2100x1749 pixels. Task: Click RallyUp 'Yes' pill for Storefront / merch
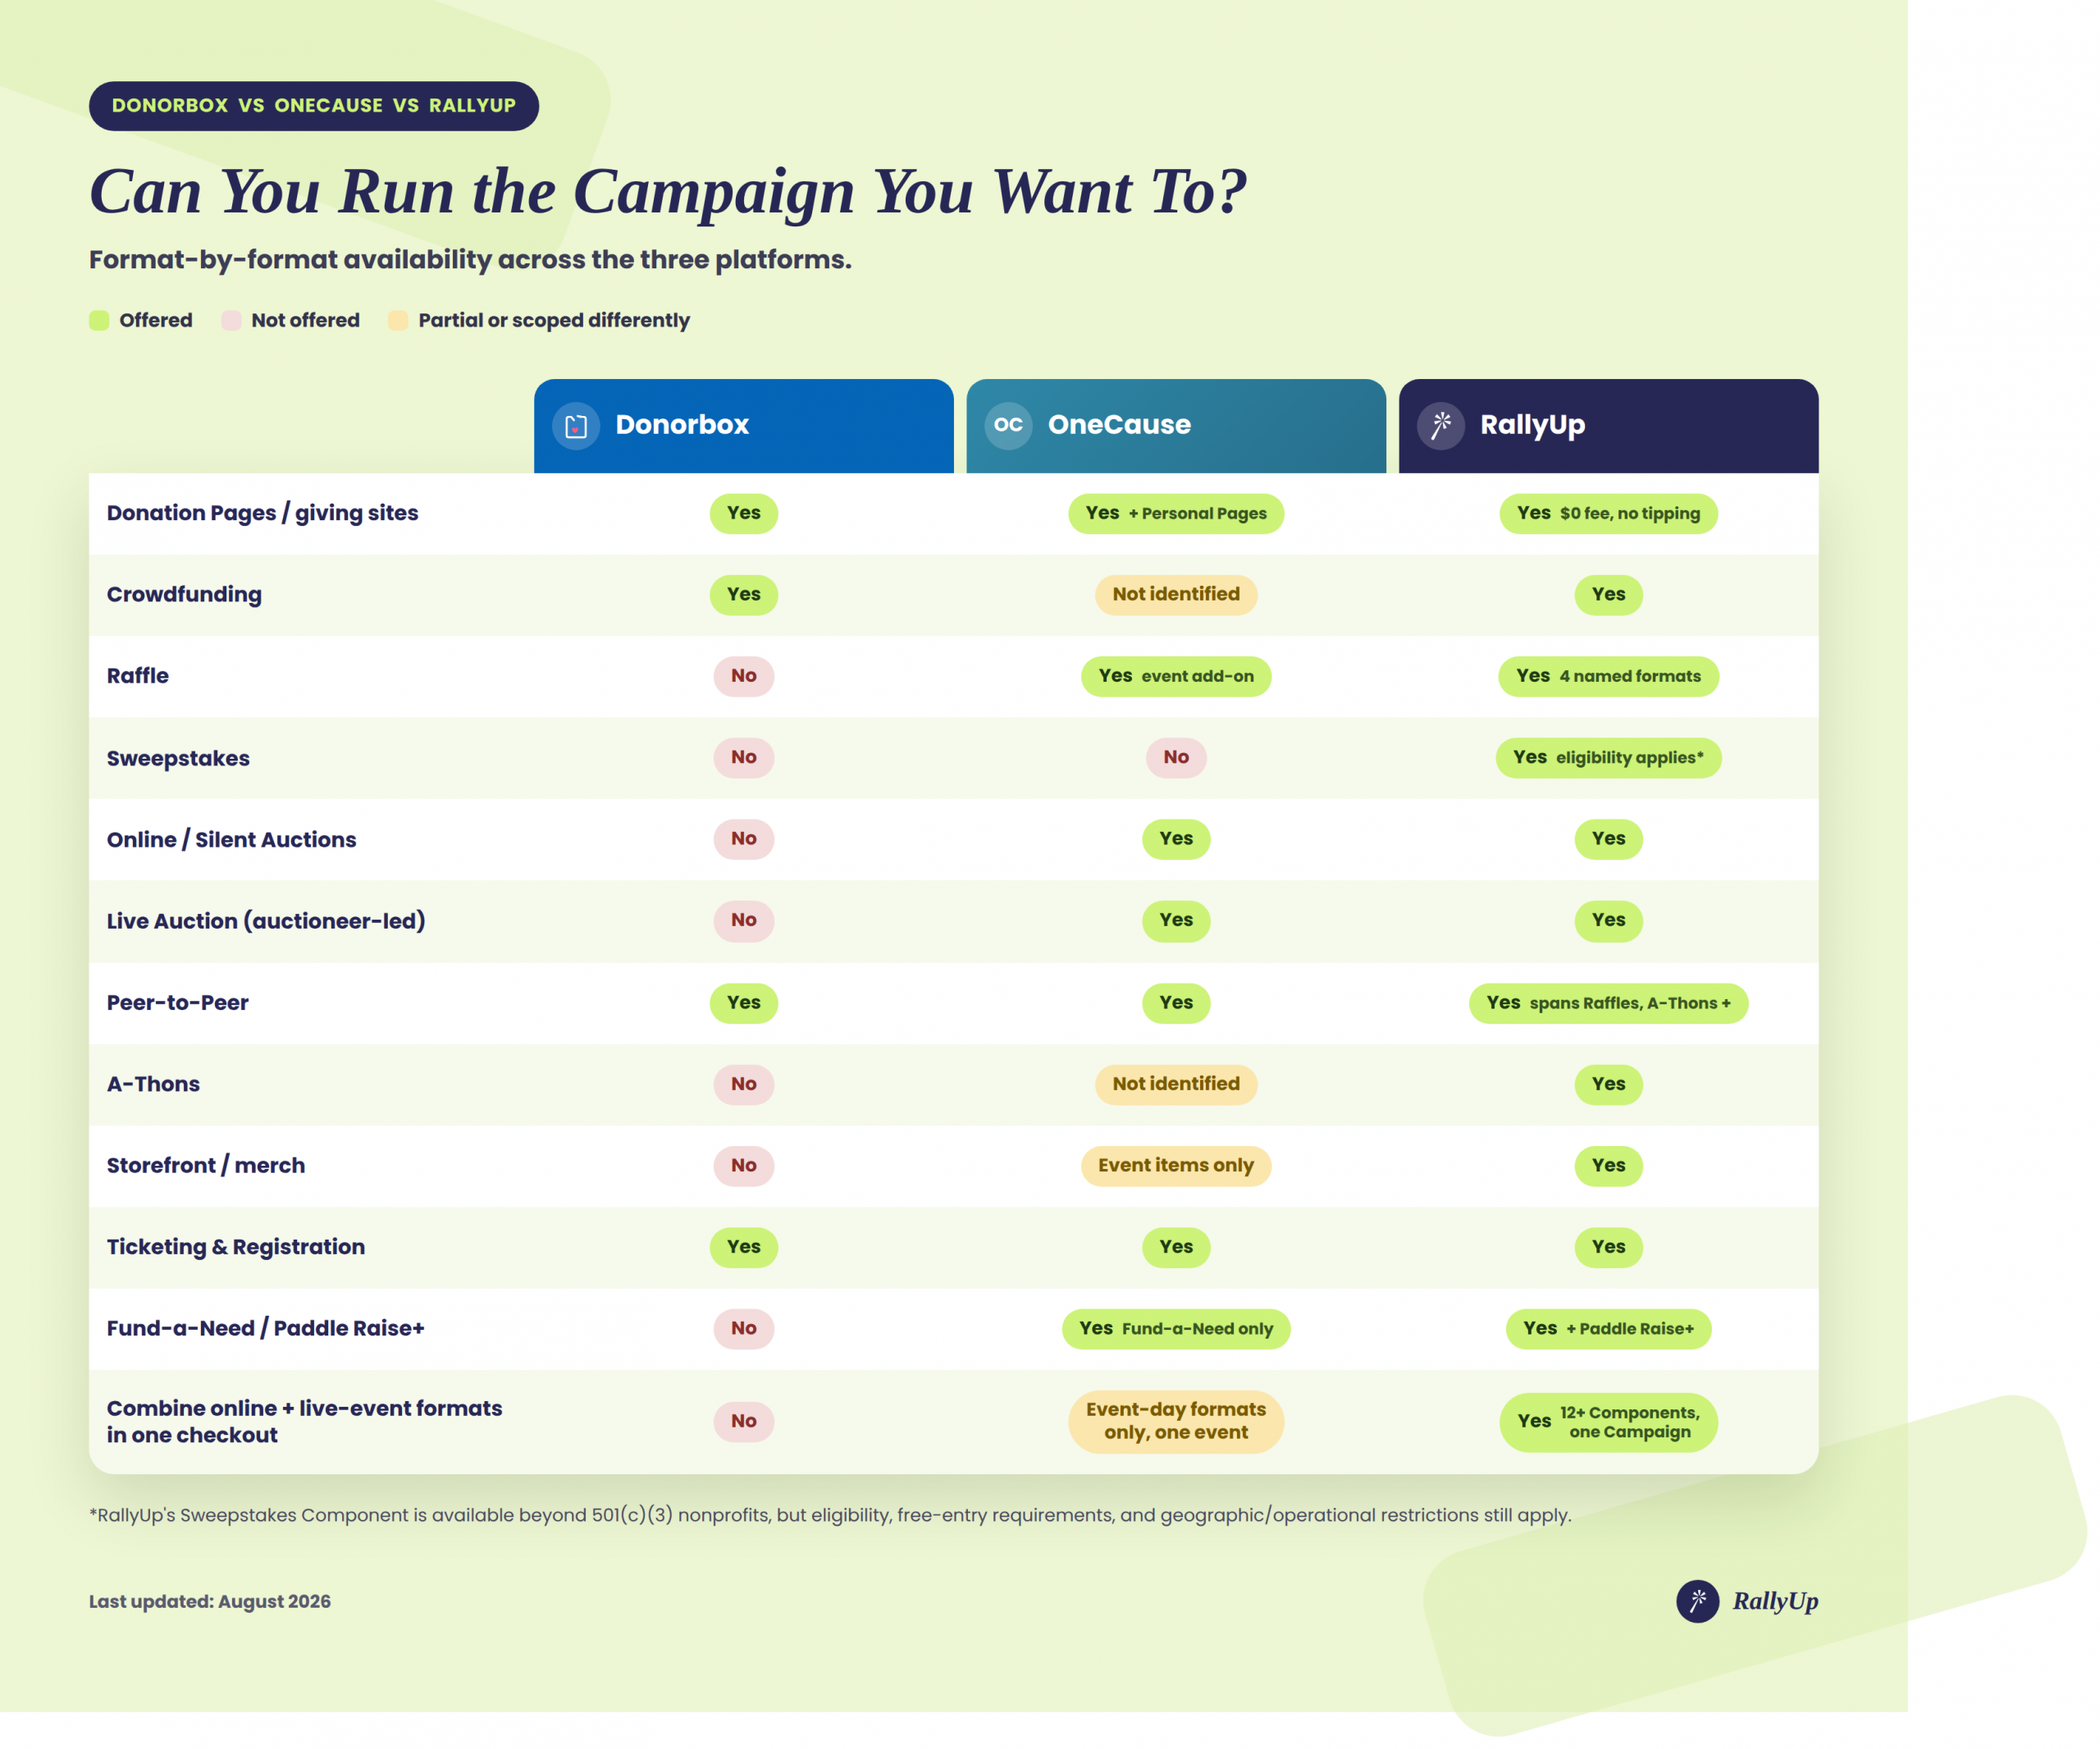(1609, 1166)
